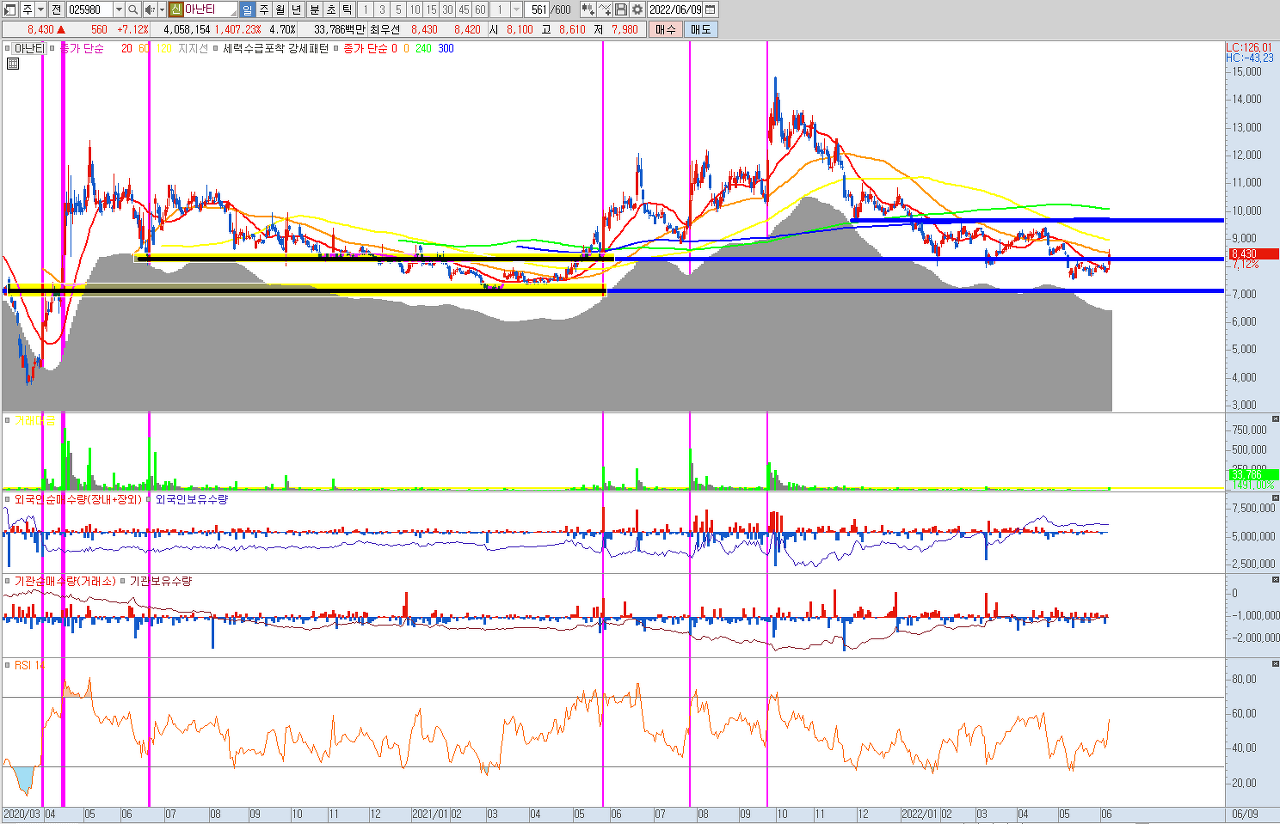Viewport: 1280px width, 824px height.
Task: Choose interval 15 button
Action: [x=431, y=9]
